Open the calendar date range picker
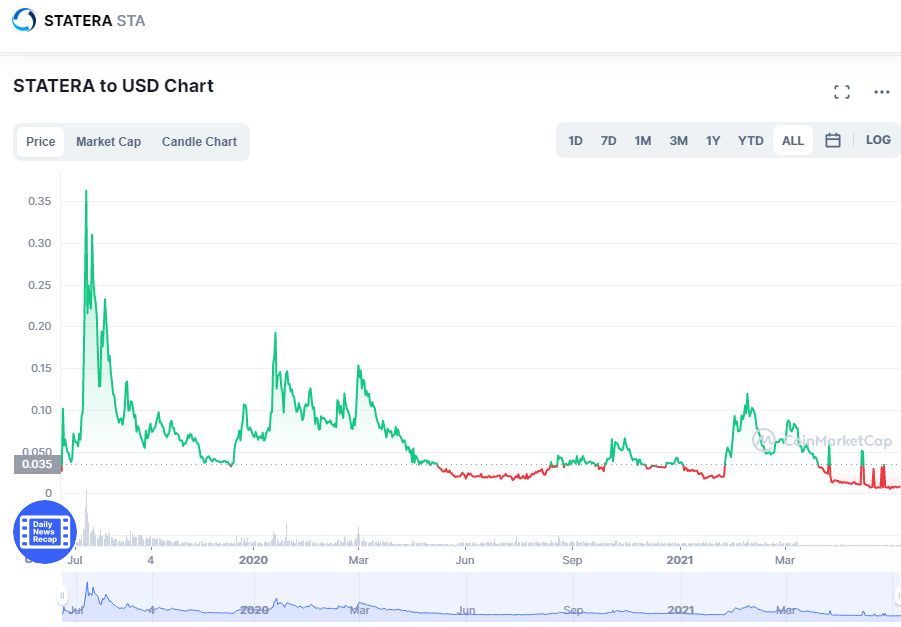The width and height of the screenshot is (901, 627). point(833,140)
